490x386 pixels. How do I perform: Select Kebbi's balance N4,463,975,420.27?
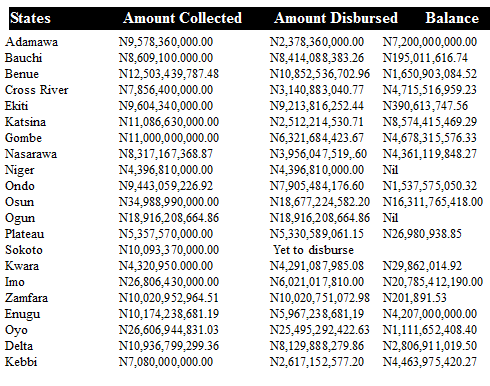430,362
